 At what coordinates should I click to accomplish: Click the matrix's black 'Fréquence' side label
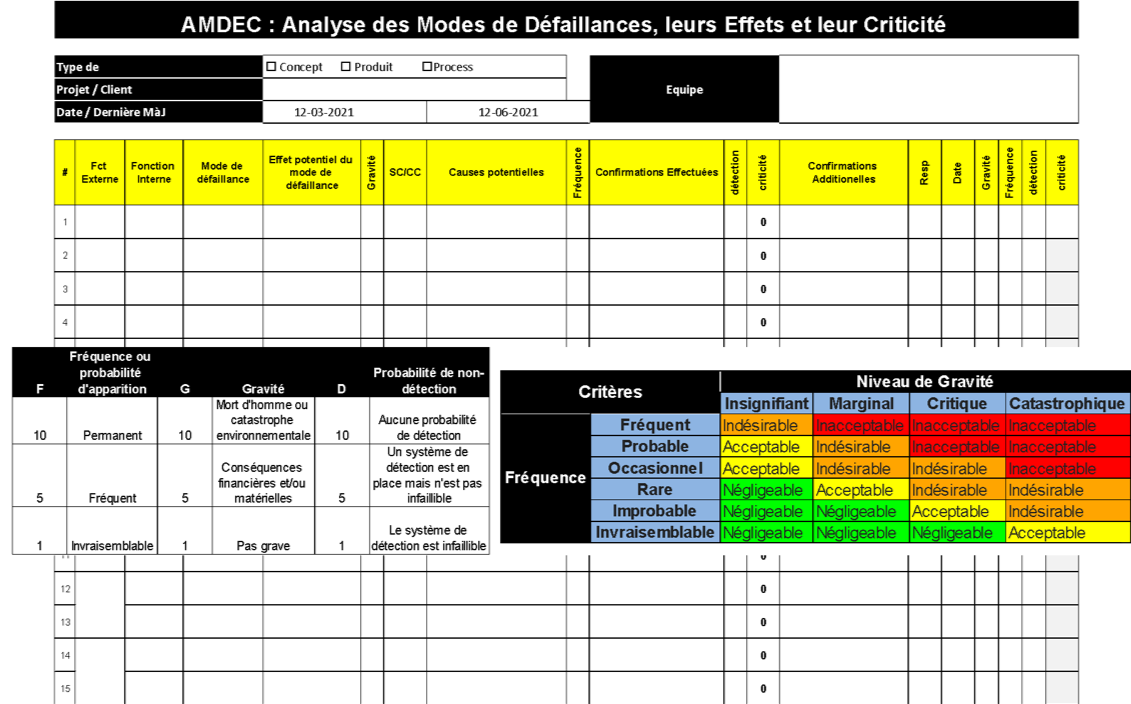[x=545, y=478]
